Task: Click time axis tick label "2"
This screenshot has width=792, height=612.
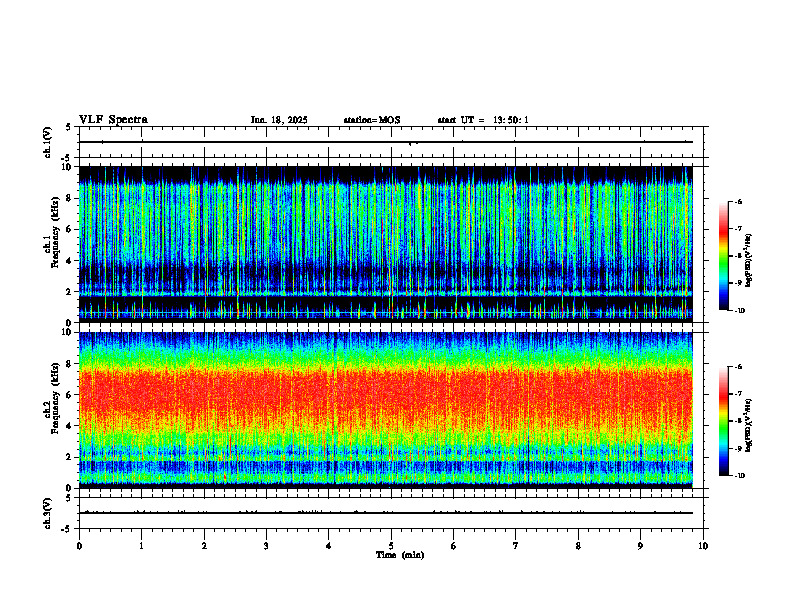Action: [x=204, y=546]
